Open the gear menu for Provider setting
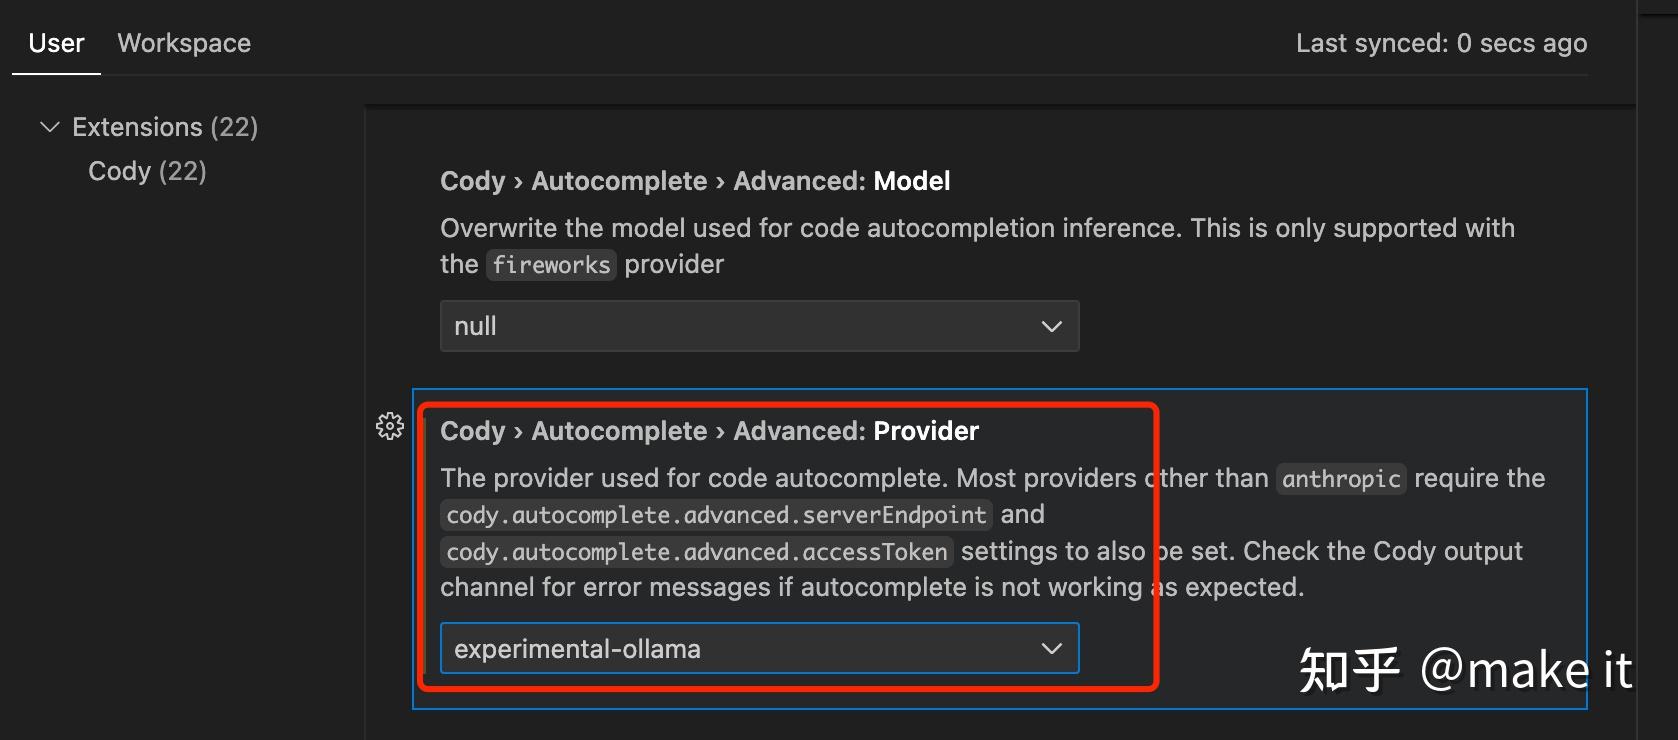Image resolution: width=1678 pixels, height=740 pixels. coord(390,426)
